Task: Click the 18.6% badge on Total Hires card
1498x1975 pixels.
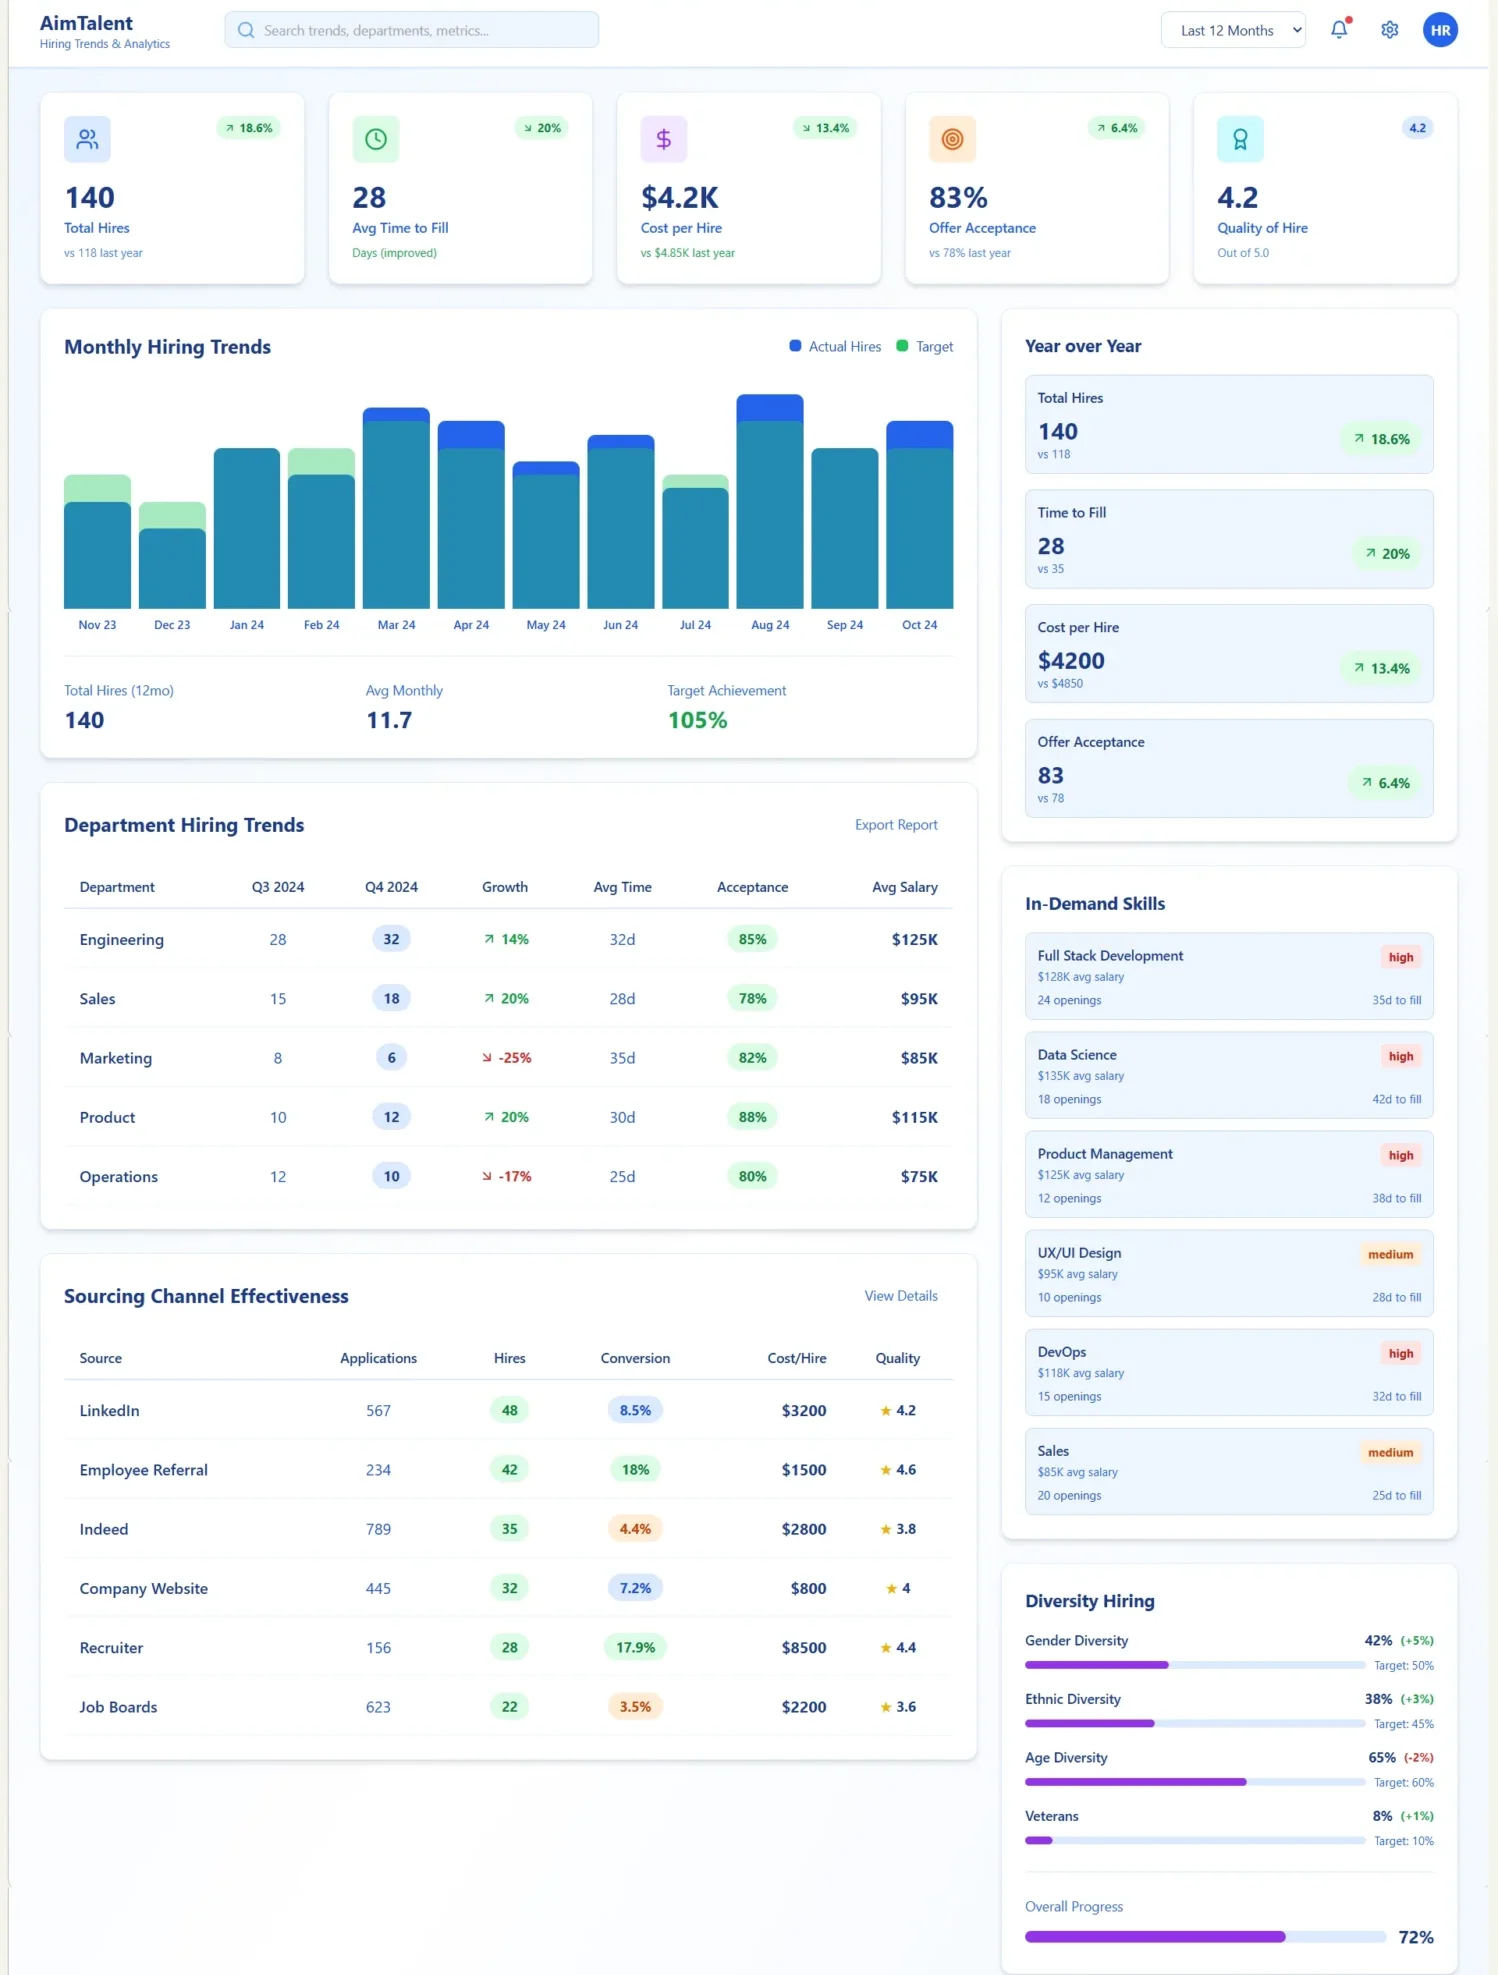Action: [249, 128]
